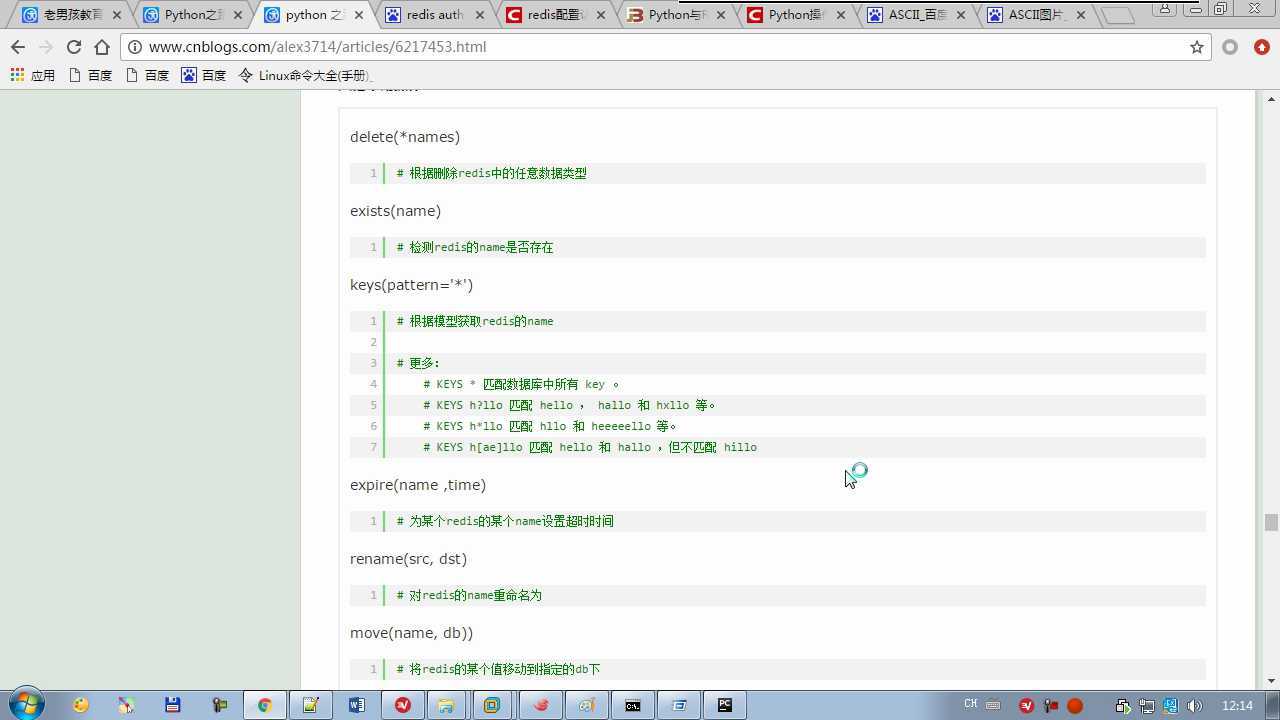The image size is (1280, 720).
Task: Click the exists(name) heading
Action: coord(395,211)
